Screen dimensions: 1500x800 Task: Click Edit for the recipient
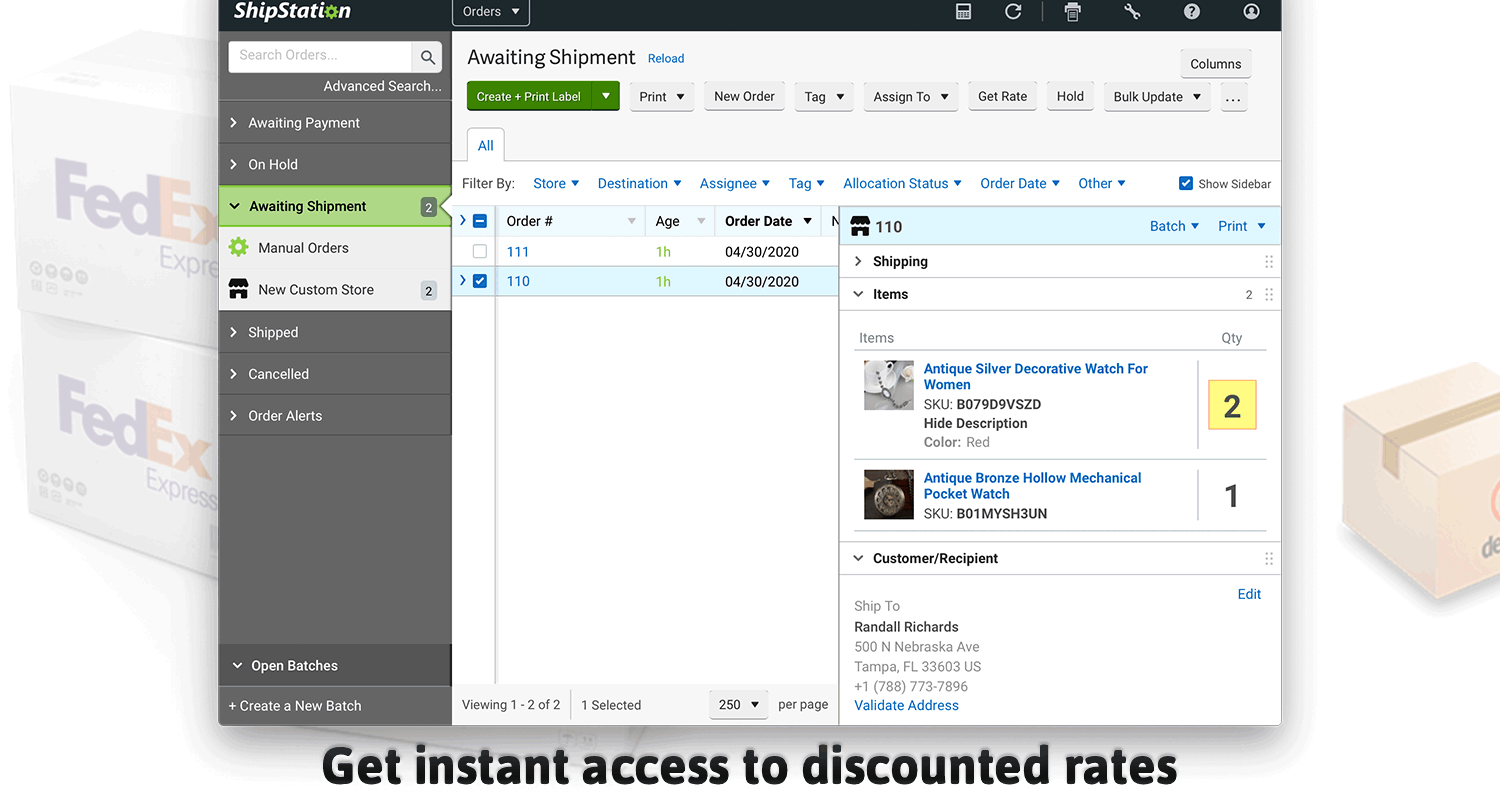(1249, 594)
